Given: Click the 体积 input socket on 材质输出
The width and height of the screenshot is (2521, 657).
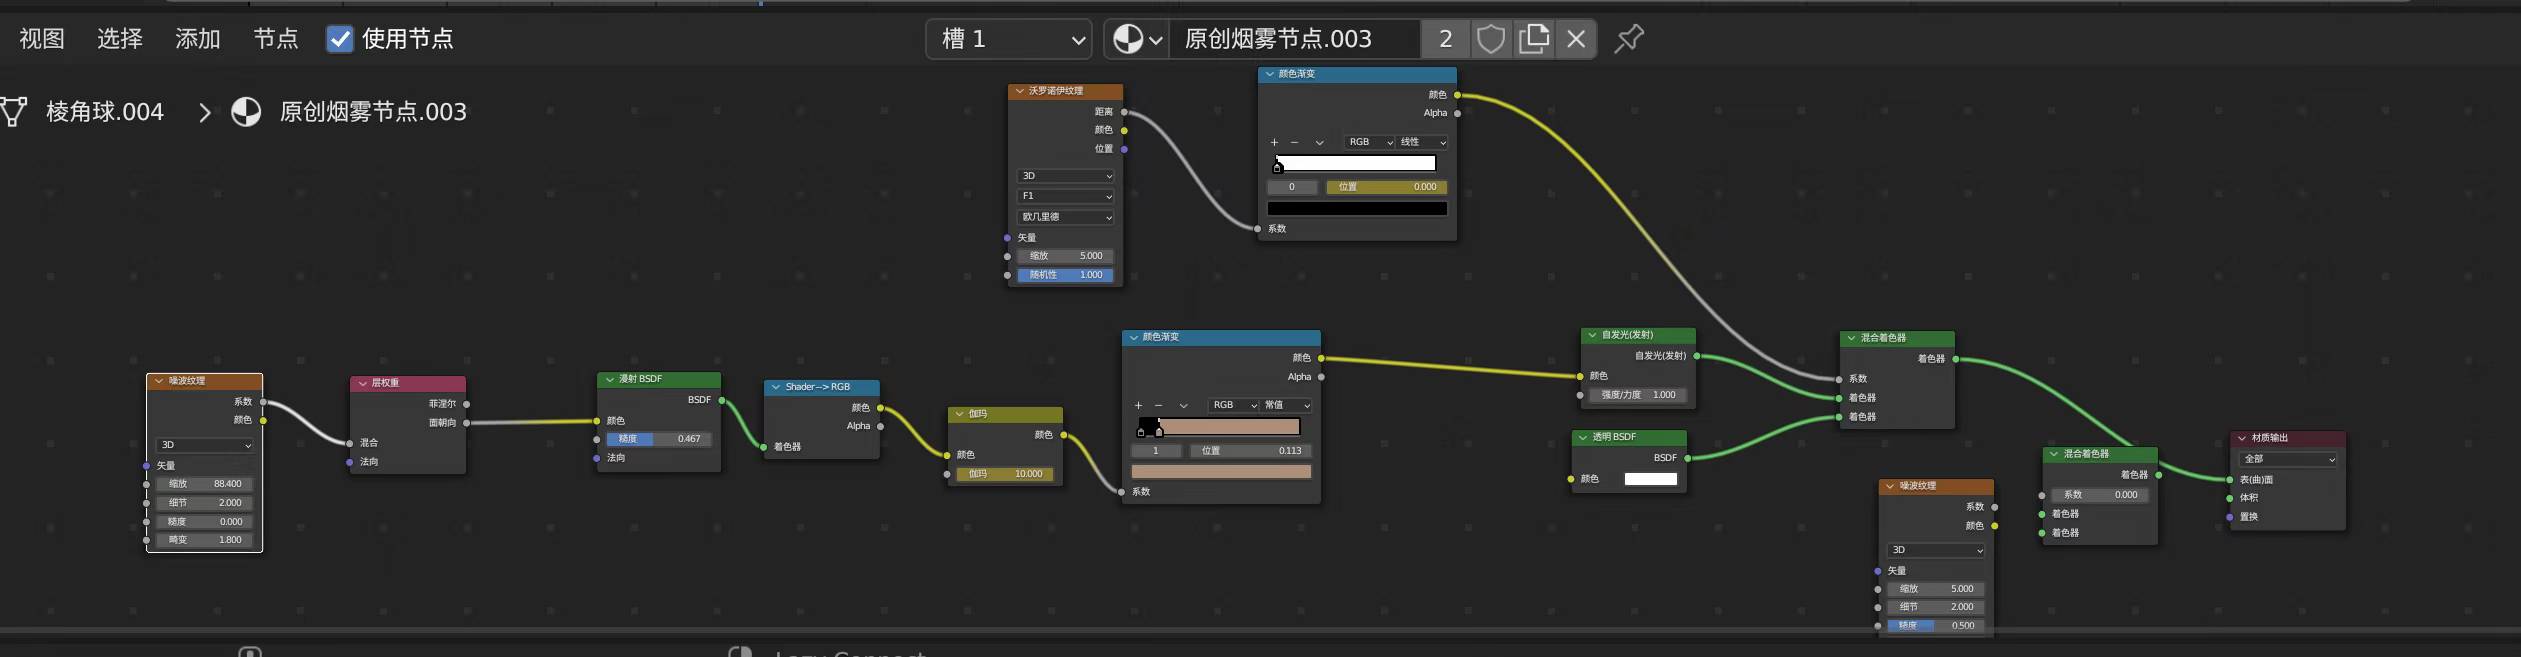Looking at the screenshot, I should click(2230, 498).
